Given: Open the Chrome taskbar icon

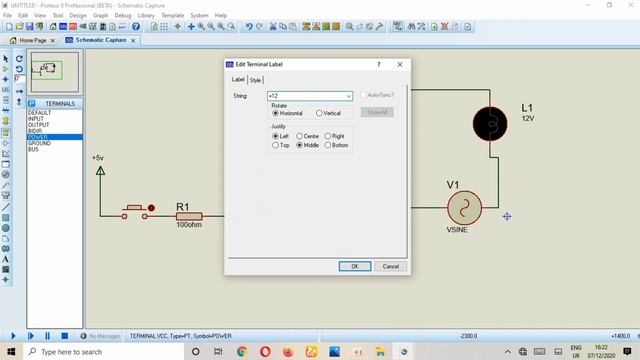Looking at the screenshot, I should [x=242, y=351].
